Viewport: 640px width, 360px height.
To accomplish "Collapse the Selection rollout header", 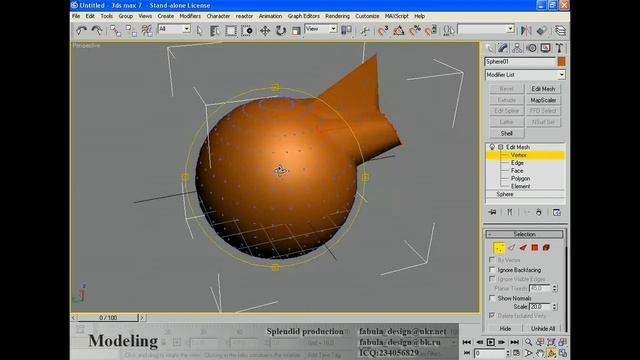I will (x=524, y=234).
